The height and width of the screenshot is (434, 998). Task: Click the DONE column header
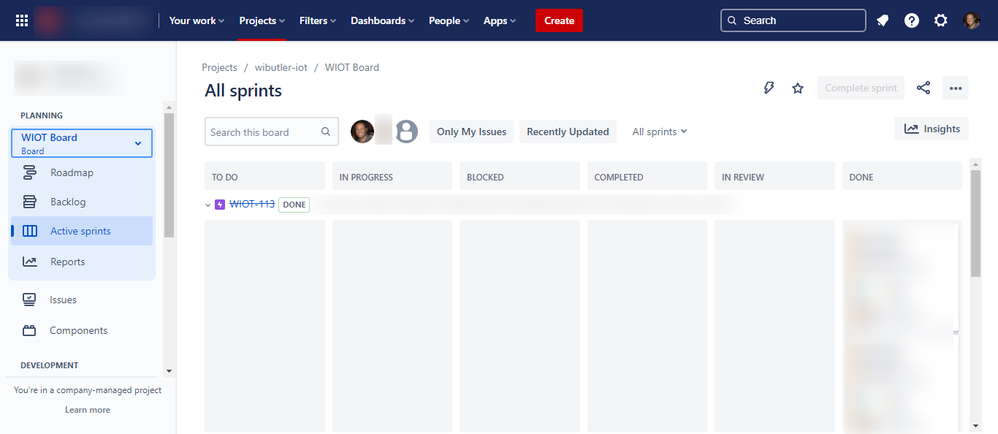tap(902, 177)
